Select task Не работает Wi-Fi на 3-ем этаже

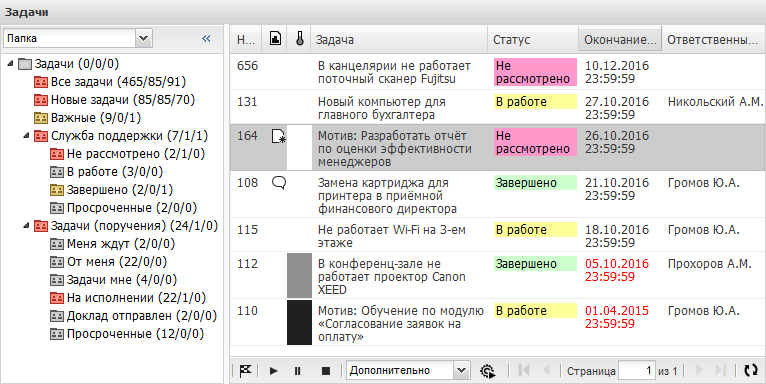coord(391,236)
